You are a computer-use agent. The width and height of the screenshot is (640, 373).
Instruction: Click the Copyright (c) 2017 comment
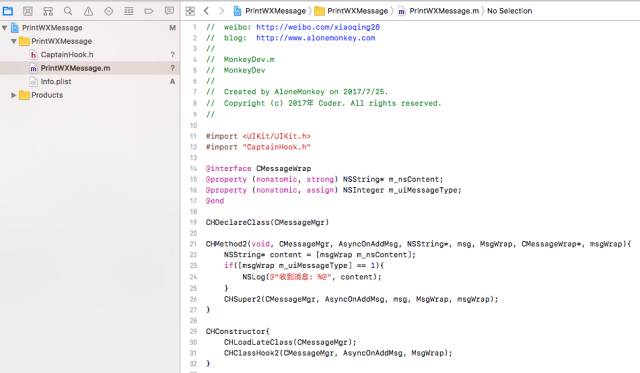click(x=332, y=103)
